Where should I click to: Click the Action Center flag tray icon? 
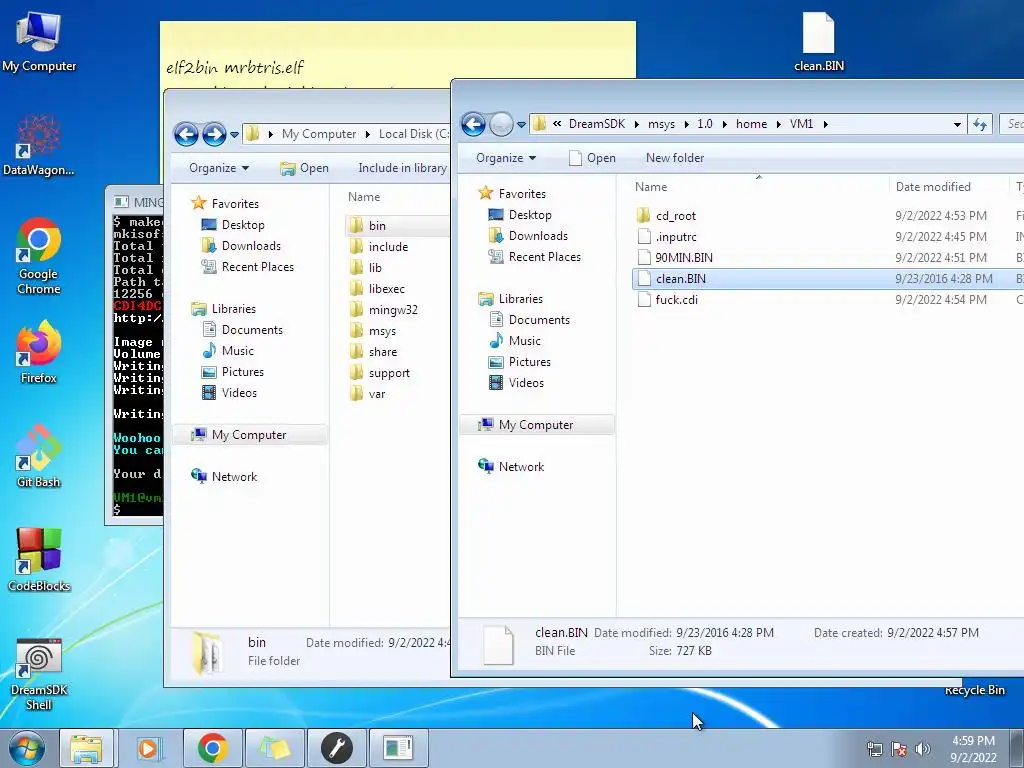899,749
